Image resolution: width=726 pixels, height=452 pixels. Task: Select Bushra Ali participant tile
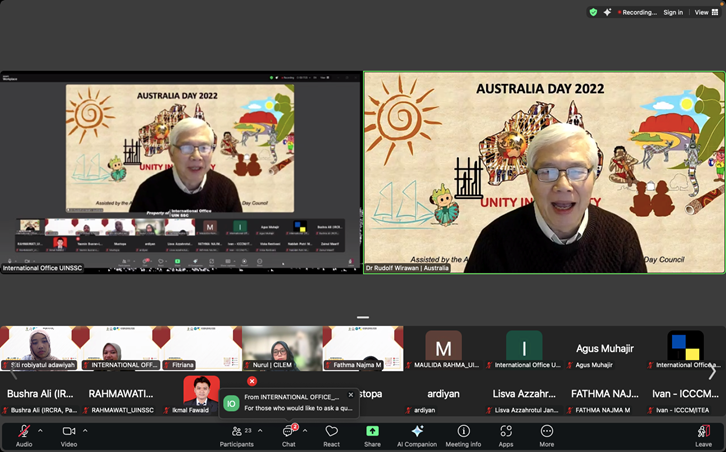point(40,394)
